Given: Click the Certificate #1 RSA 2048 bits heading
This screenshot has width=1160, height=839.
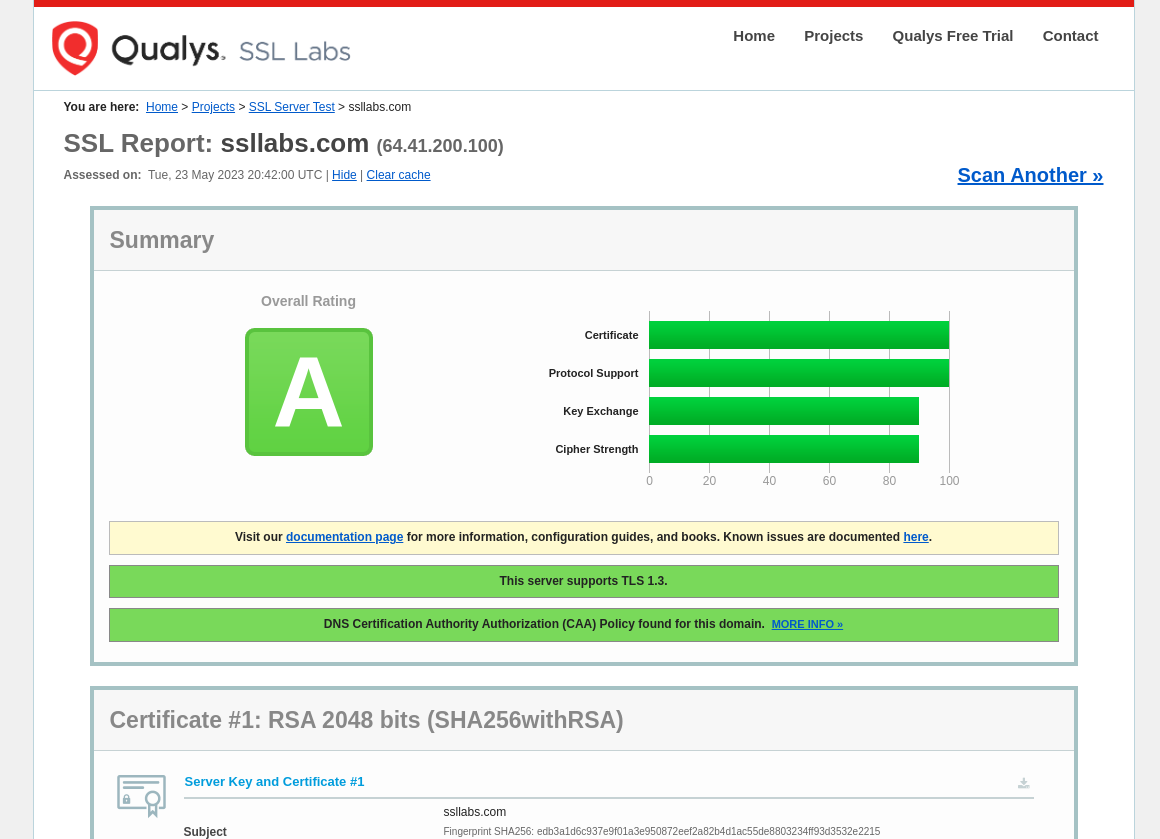Looking at the screenshot, I should (x=366, y=720).
